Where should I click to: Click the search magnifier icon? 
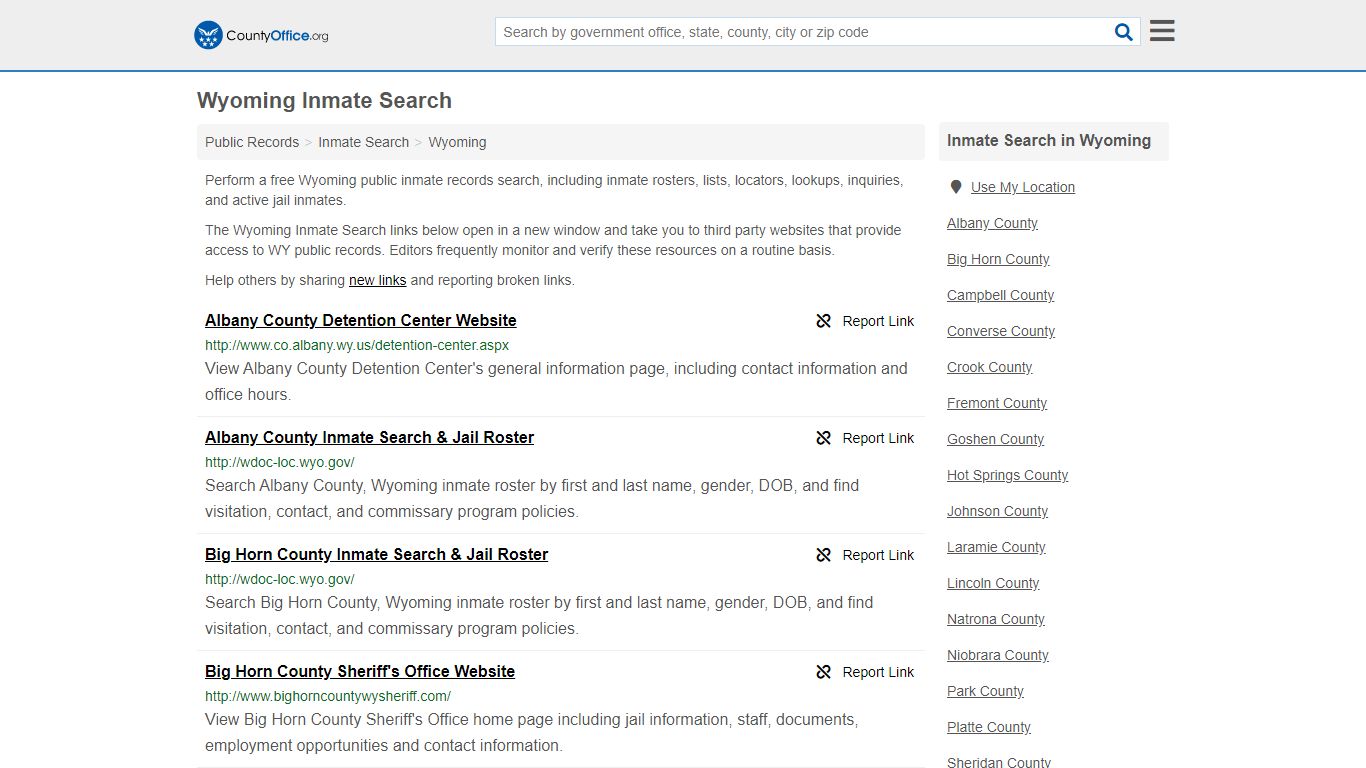coord(1124,32)
